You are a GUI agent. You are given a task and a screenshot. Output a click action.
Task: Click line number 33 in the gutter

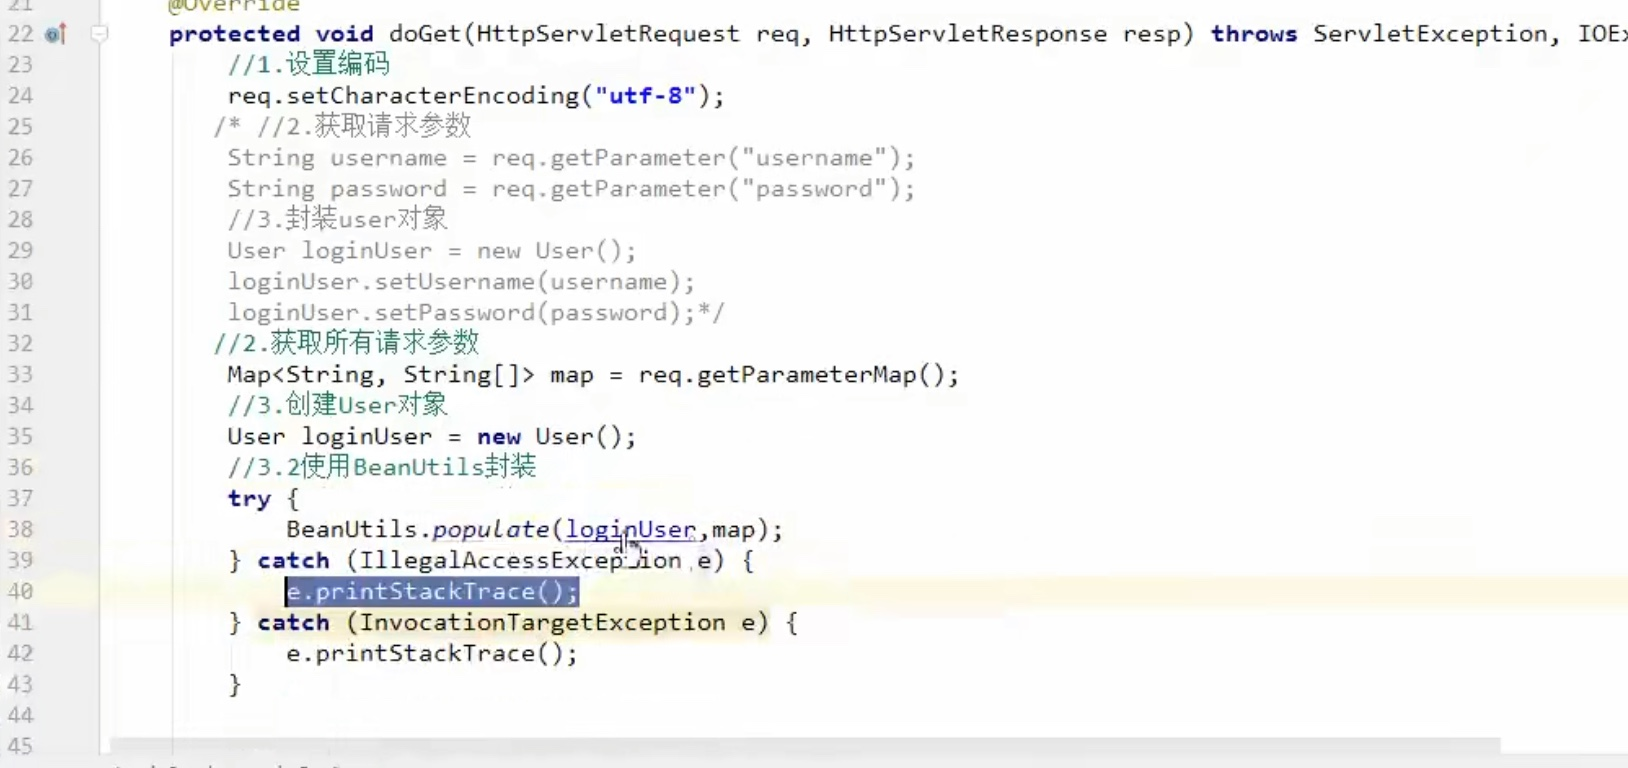click(x=20, y=375)
